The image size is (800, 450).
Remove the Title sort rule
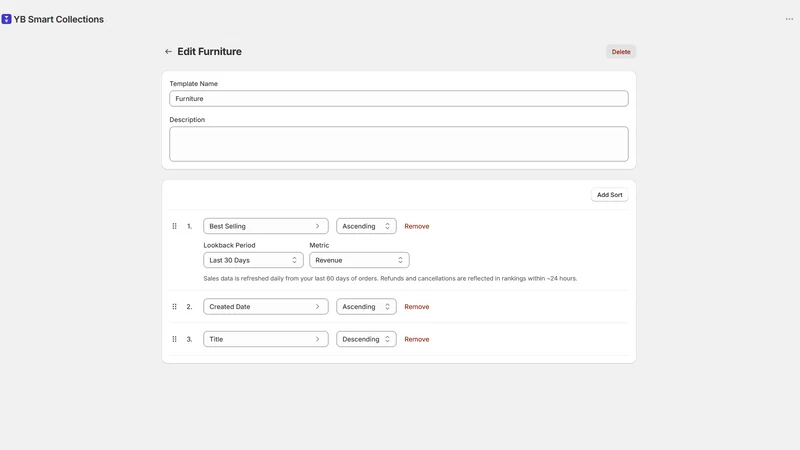417,339
